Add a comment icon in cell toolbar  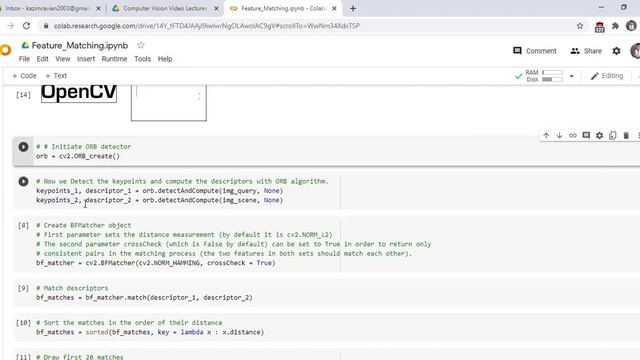pyautogui.click(x=586, y=136)
